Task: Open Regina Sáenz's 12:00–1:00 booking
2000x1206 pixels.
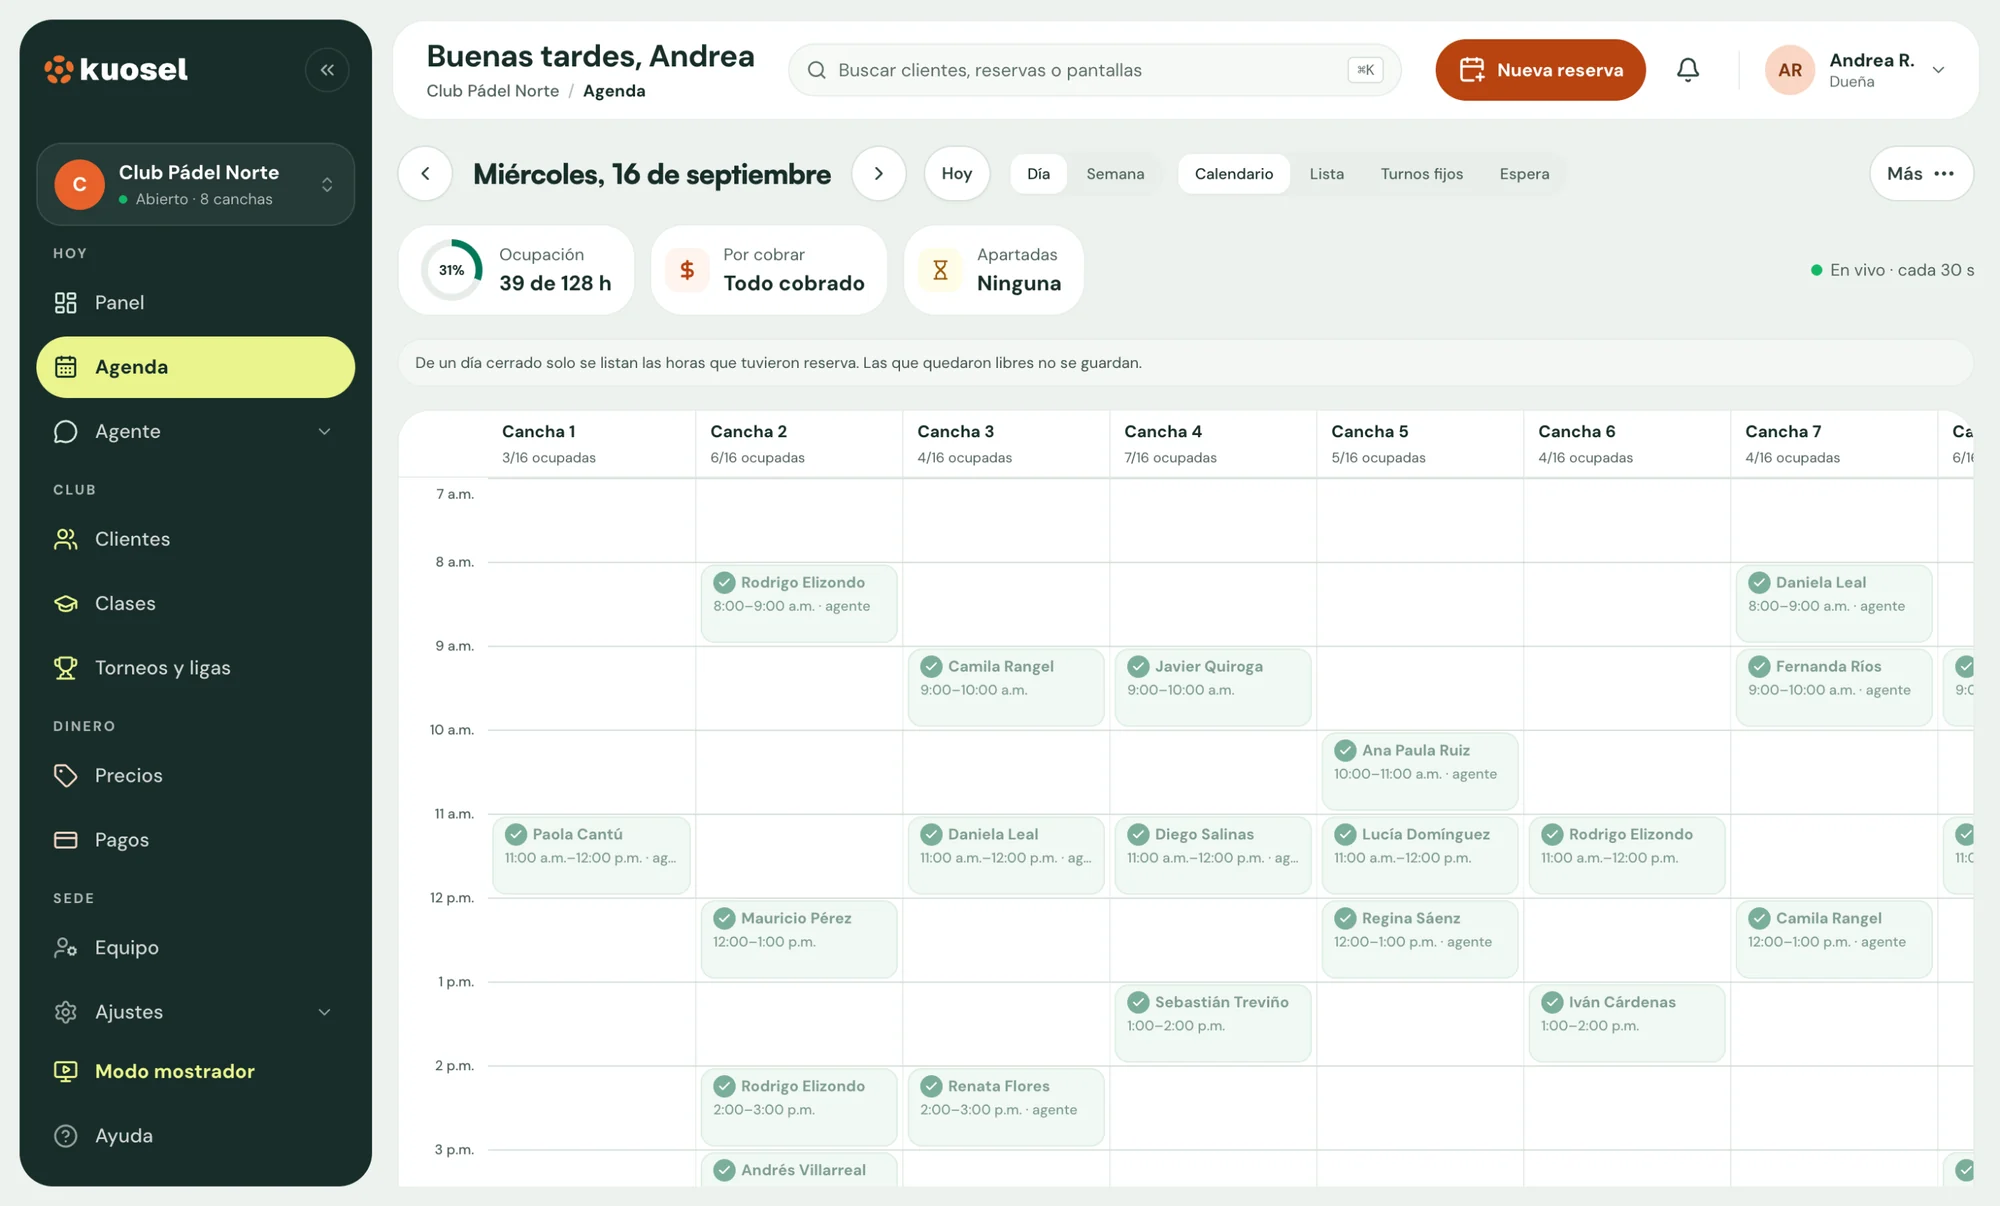Action: (x=1420, y=939)
